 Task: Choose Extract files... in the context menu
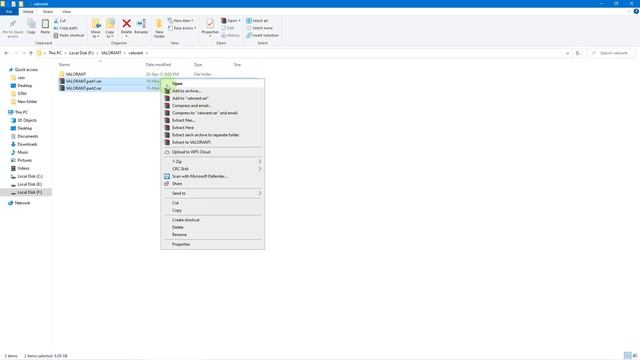tap(212, 120)
